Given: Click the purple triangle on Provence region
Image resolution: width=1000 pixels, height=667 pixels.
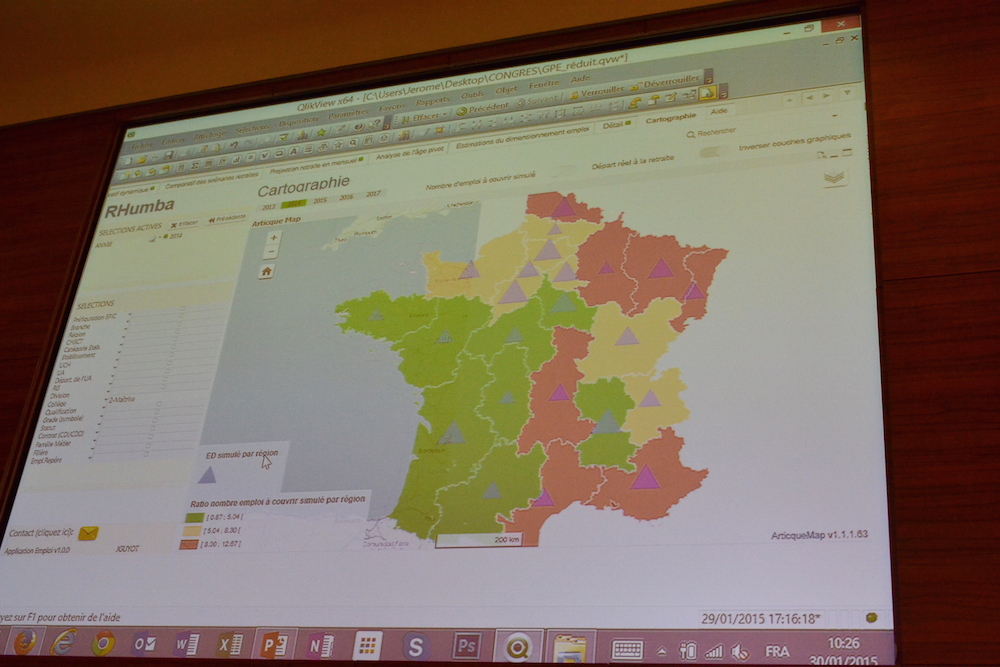Looking at the screenshot, I should point(645,478).
